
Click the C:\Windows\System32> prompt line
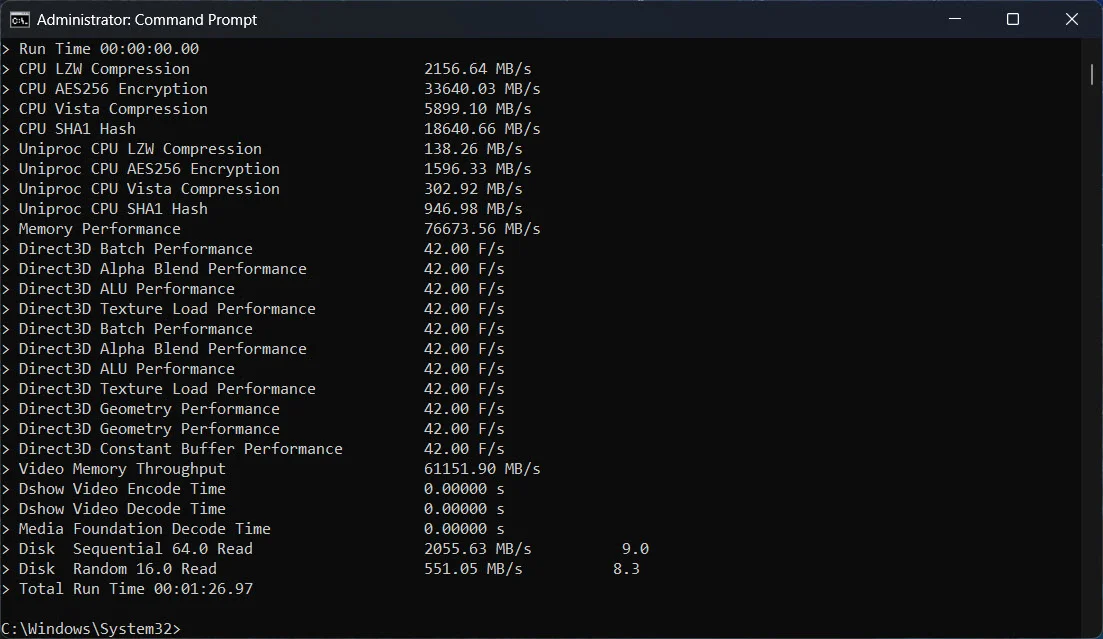click(x=91, y=628)
